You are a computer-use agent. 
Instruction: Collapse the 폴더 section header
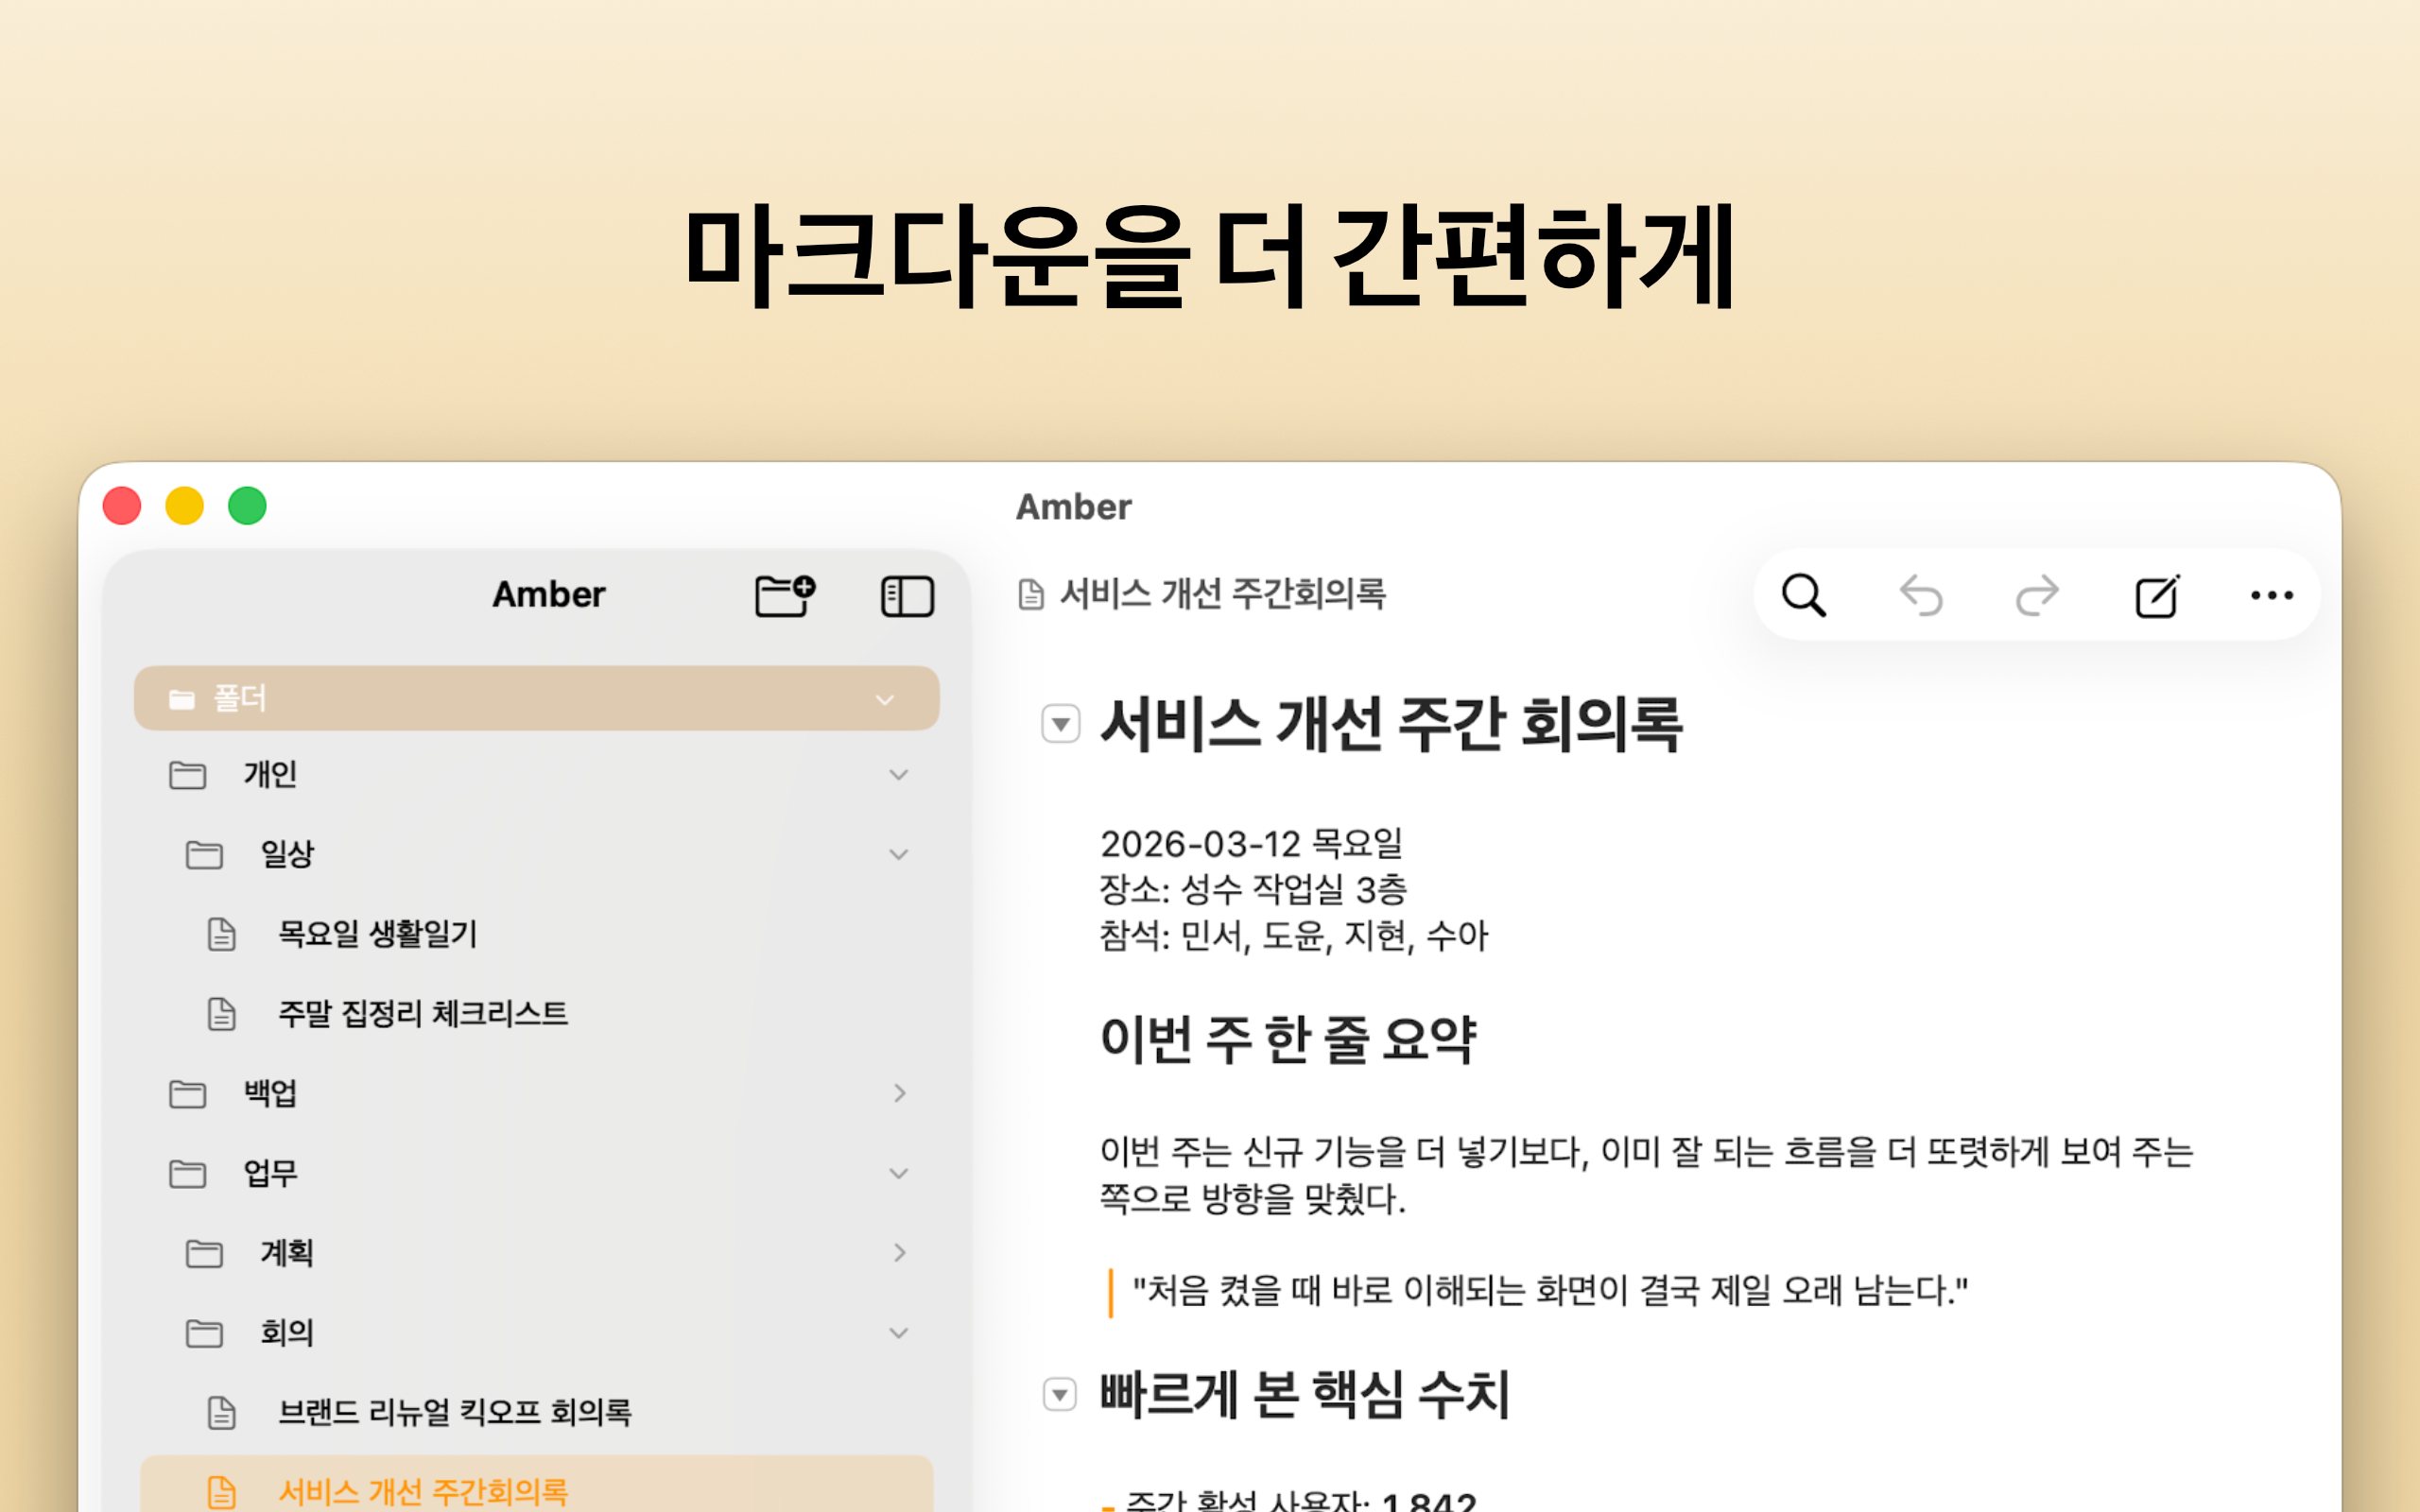pos(884,699)
